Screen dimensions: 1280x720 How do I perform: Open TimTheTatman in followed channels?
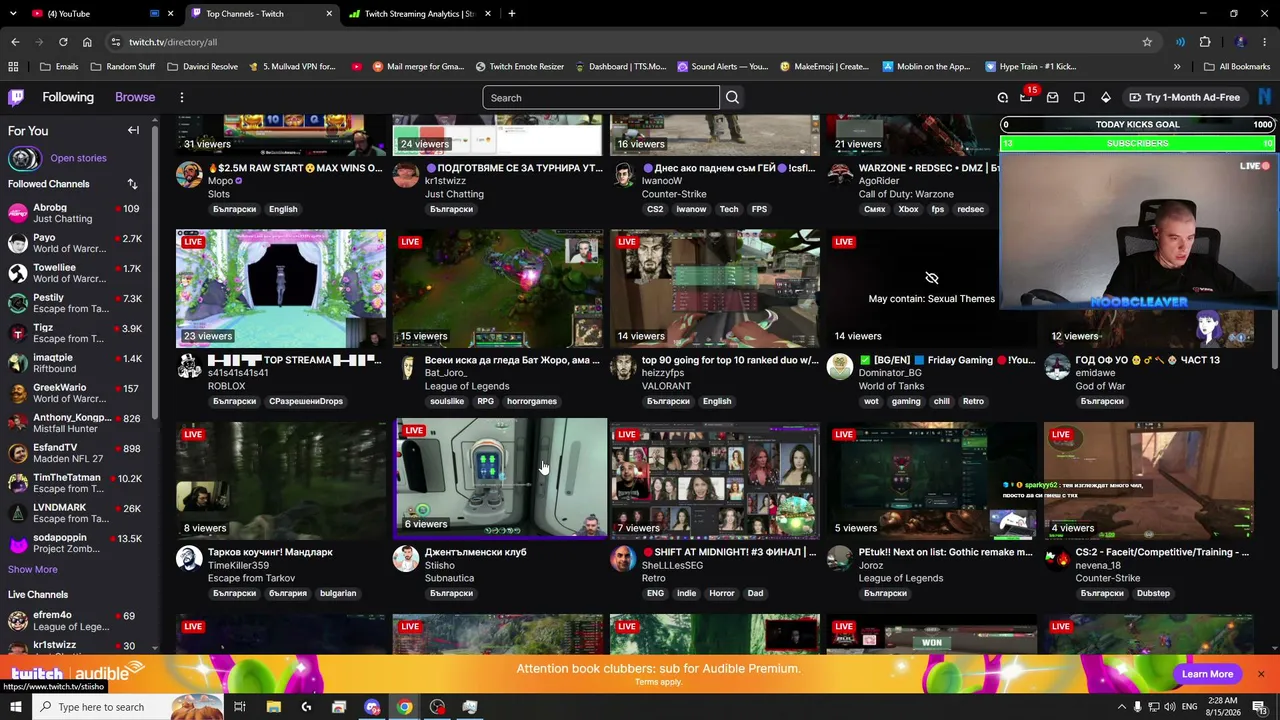[x=75, y=483]
